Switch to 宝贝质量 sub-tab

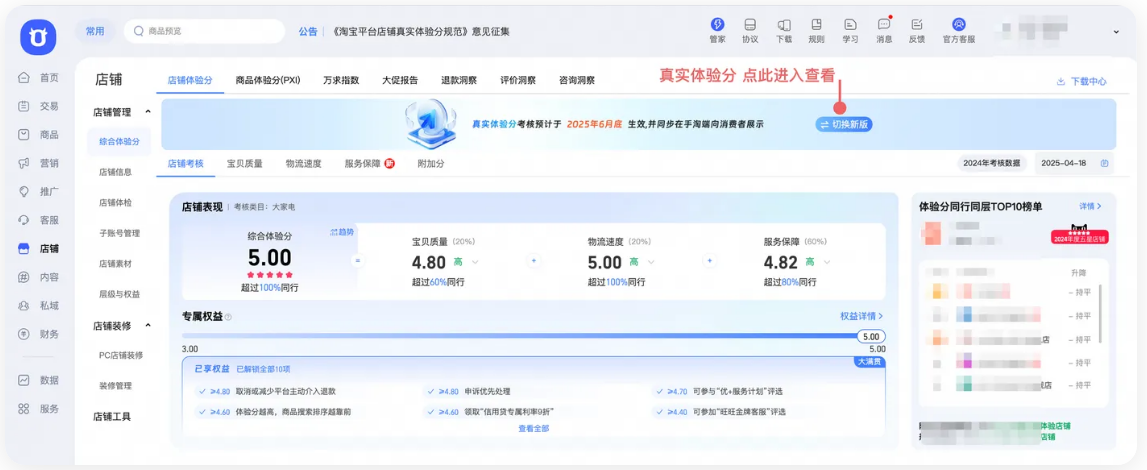click(x=245, y=164)
